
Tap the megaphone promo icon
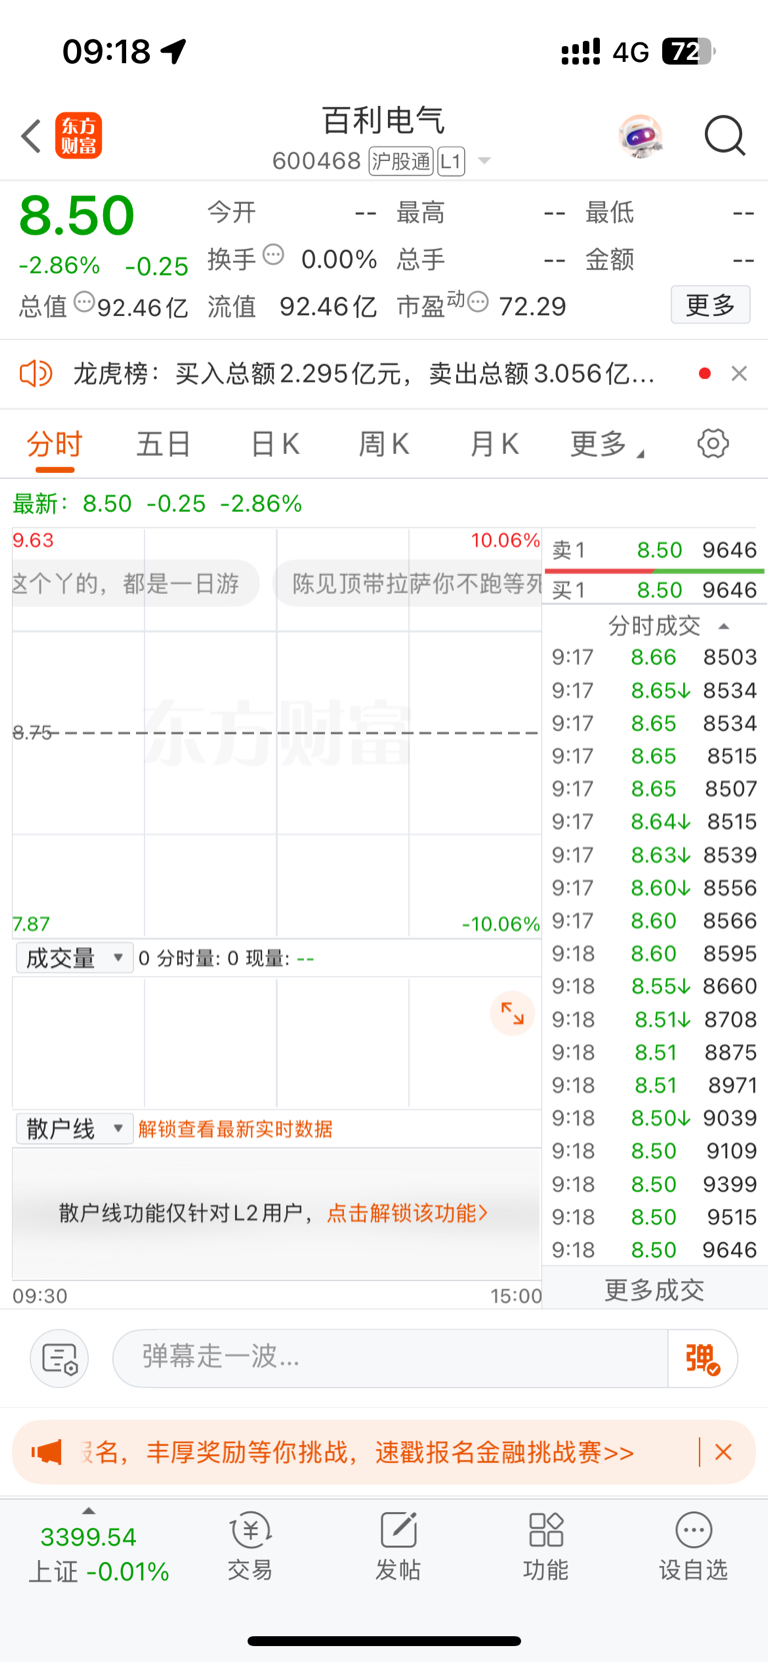[x=47, y=1452]
